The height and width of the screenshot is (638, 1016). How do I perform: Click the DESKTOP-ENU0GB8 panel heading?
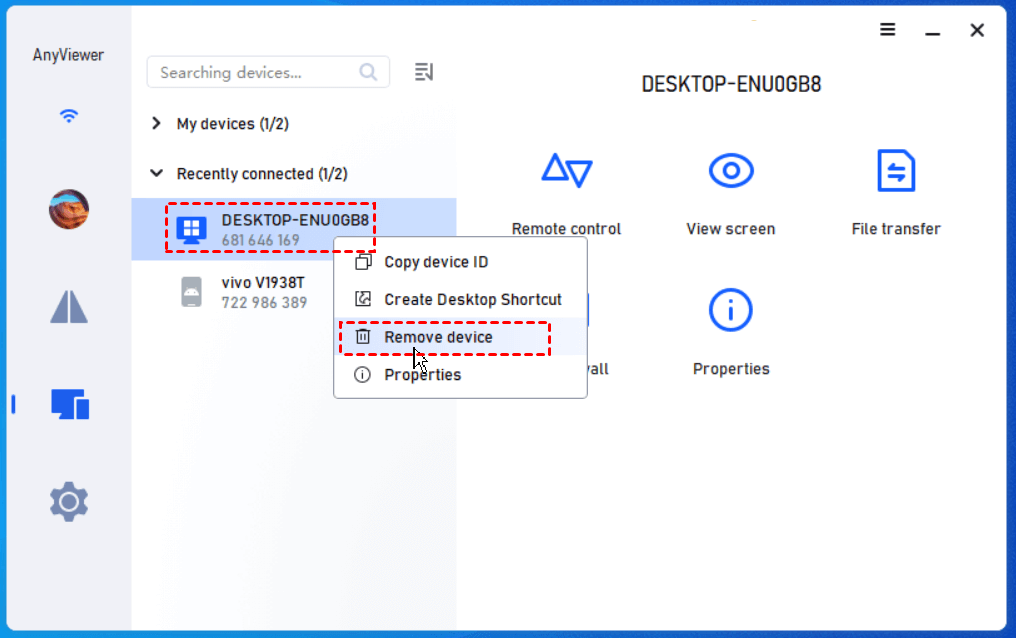click(x=731, y=84)
